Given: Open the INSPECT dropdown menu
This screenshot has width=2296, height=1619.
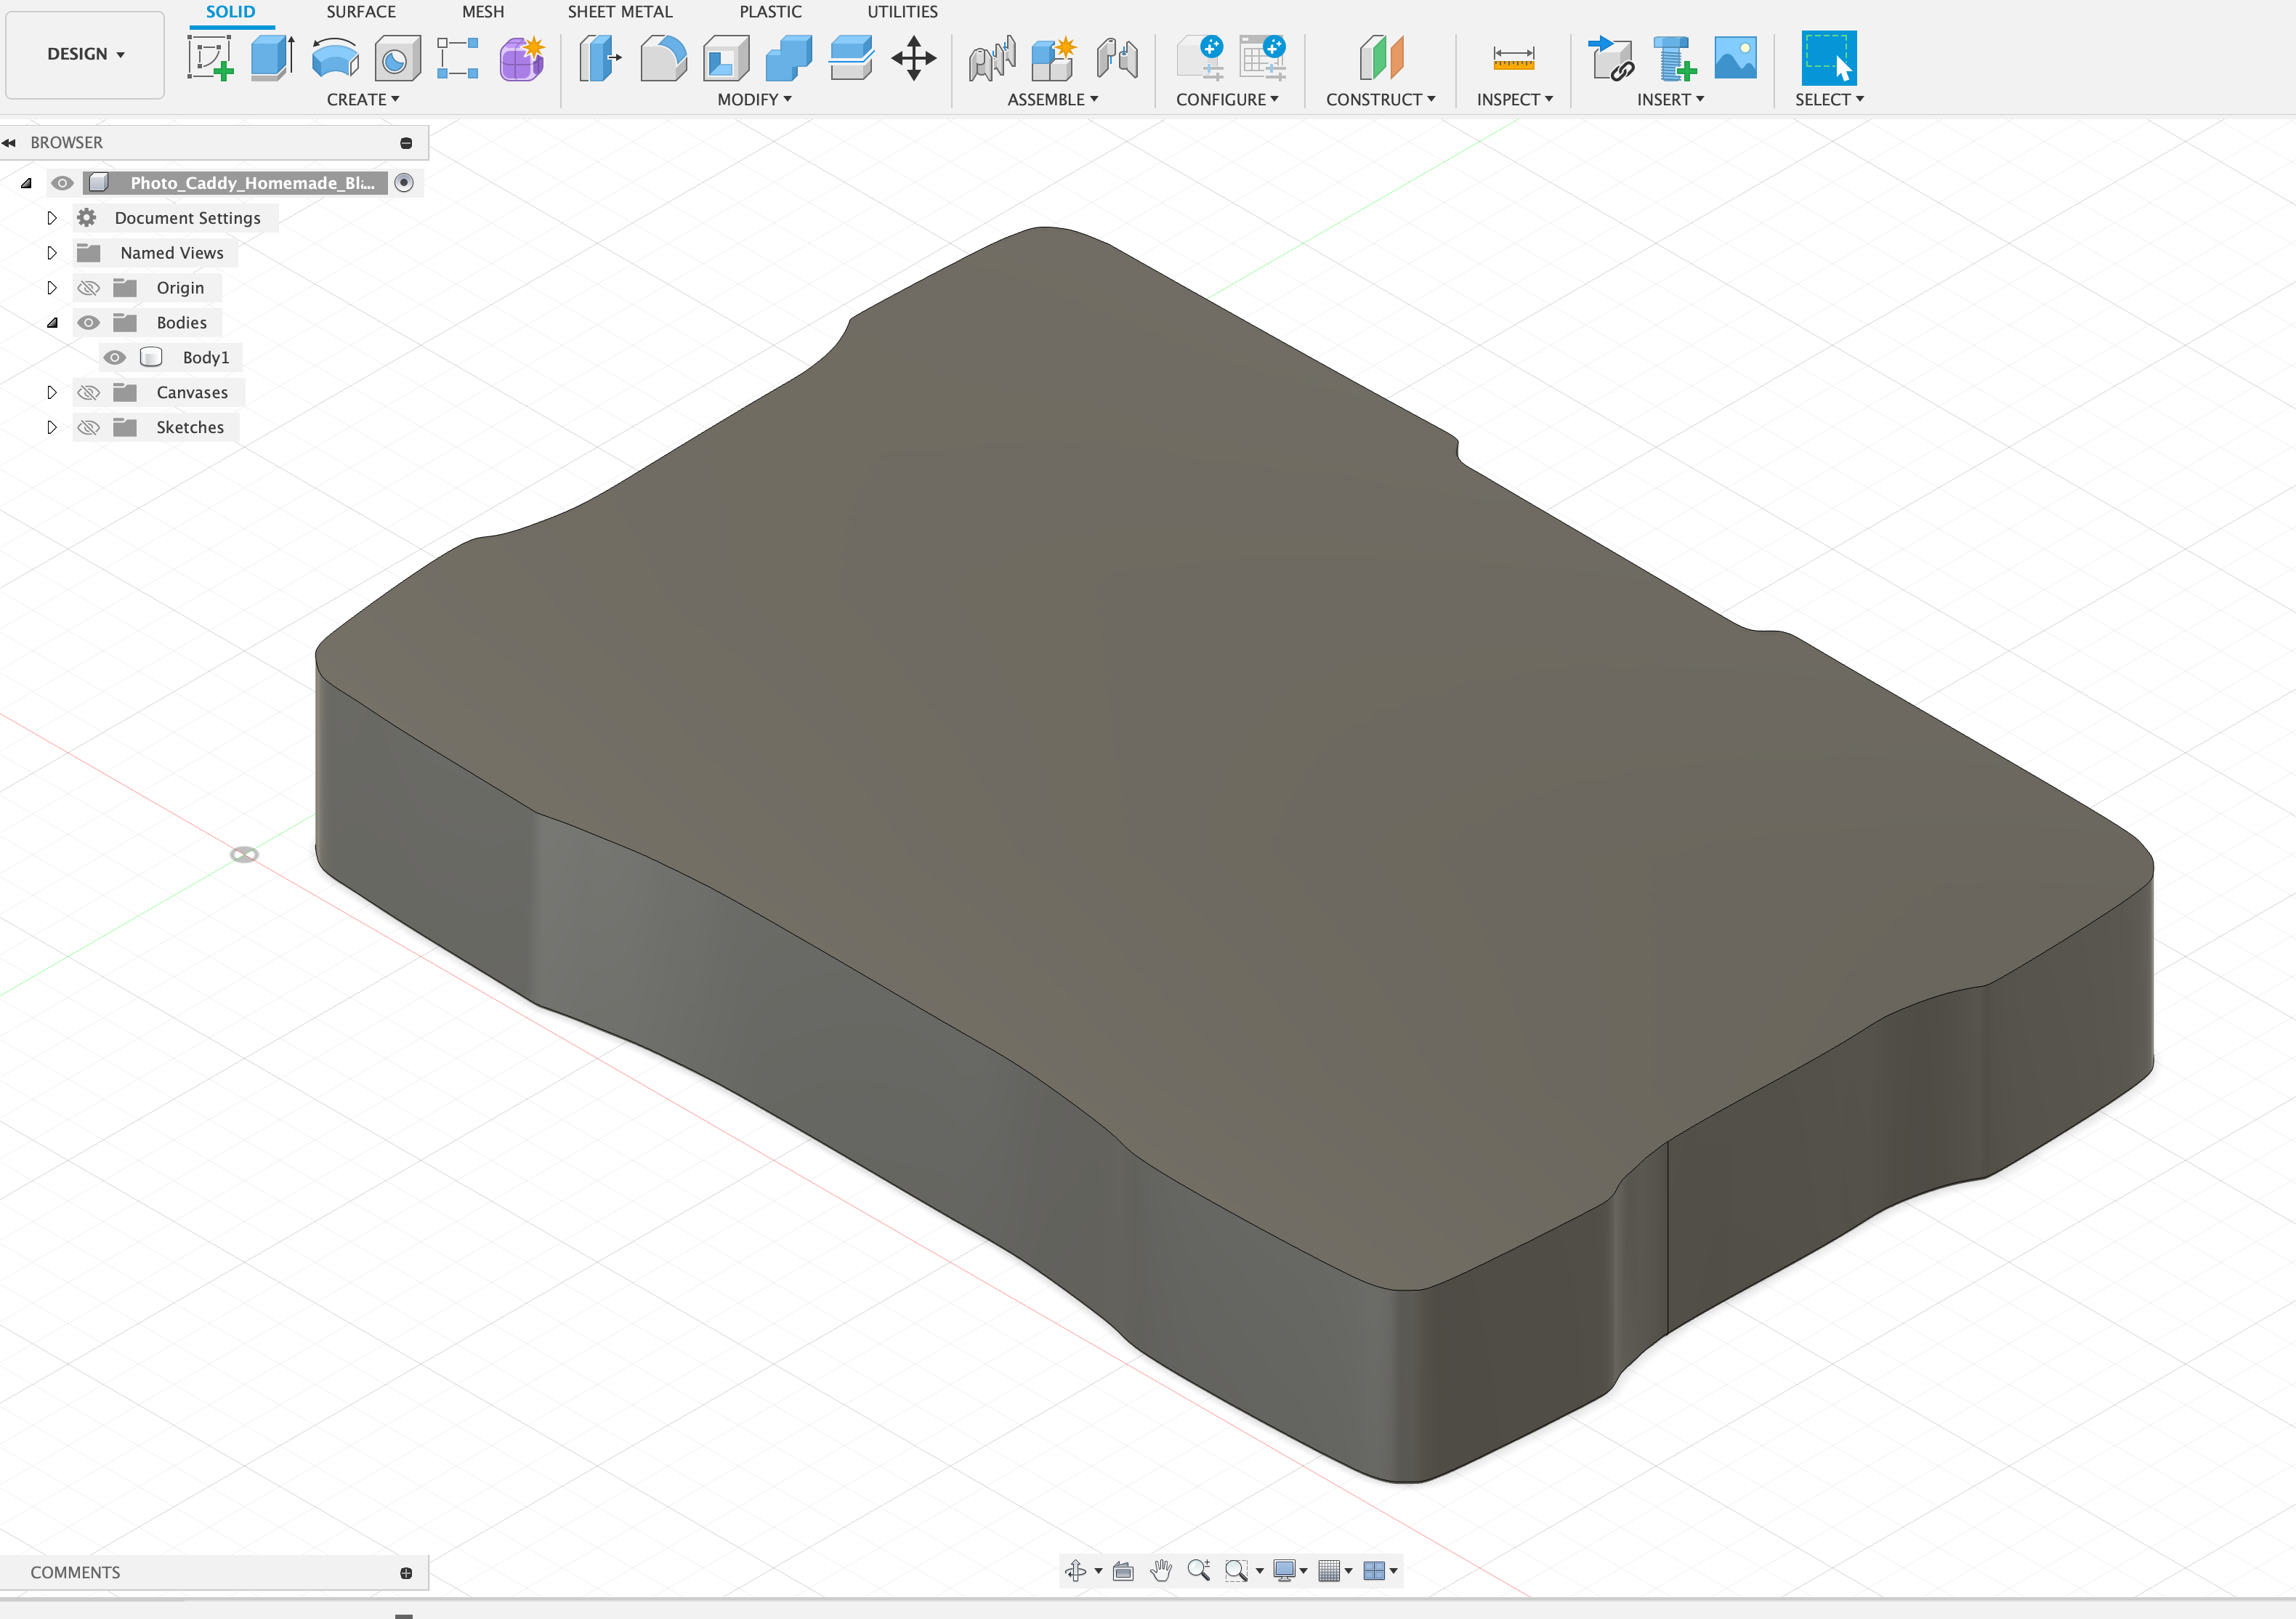Looking at the screenshot, I should [x=1515, y=100].
